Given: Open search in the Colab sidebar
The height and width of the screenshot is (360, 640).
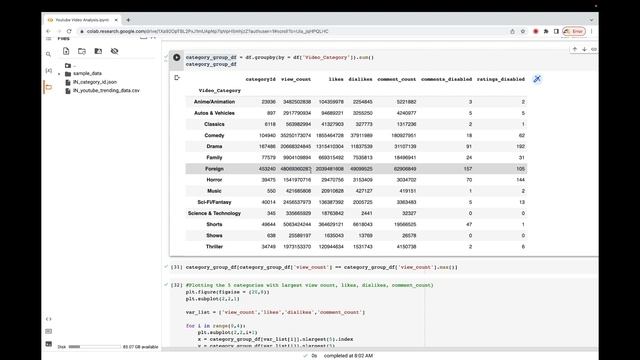Looking at the screenshot, I should [49, 54].
